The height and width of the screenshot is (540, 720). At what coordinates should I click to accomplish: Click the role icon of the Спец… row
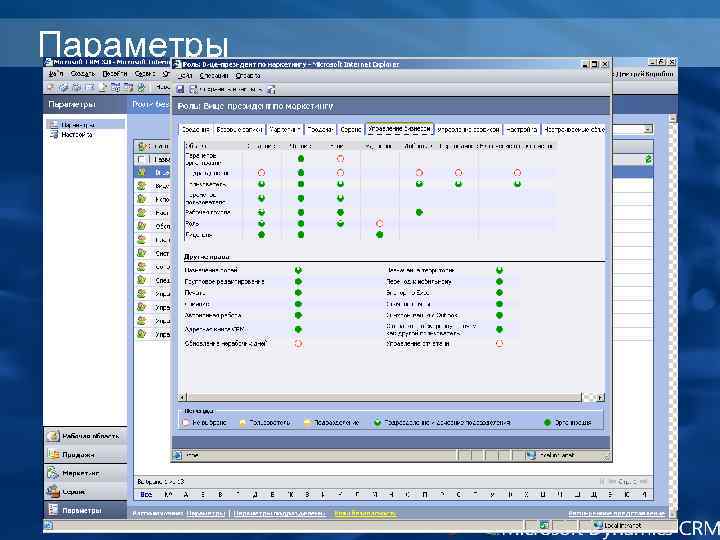click(142, 280)
